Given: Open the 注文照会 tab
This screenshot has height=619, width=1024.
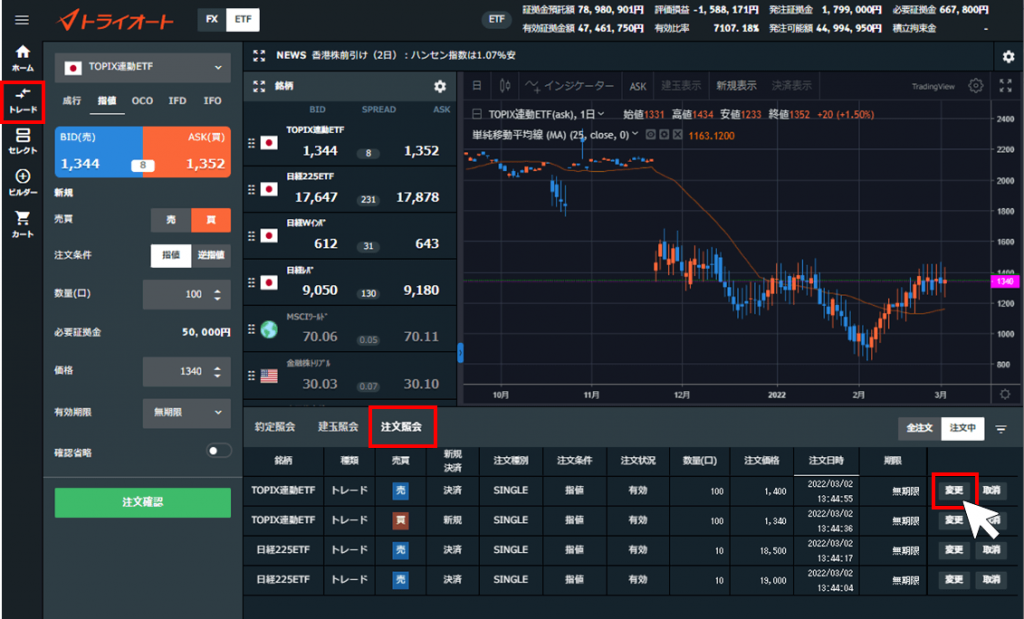Looking at the screenshot, I should tap(401, 427).
